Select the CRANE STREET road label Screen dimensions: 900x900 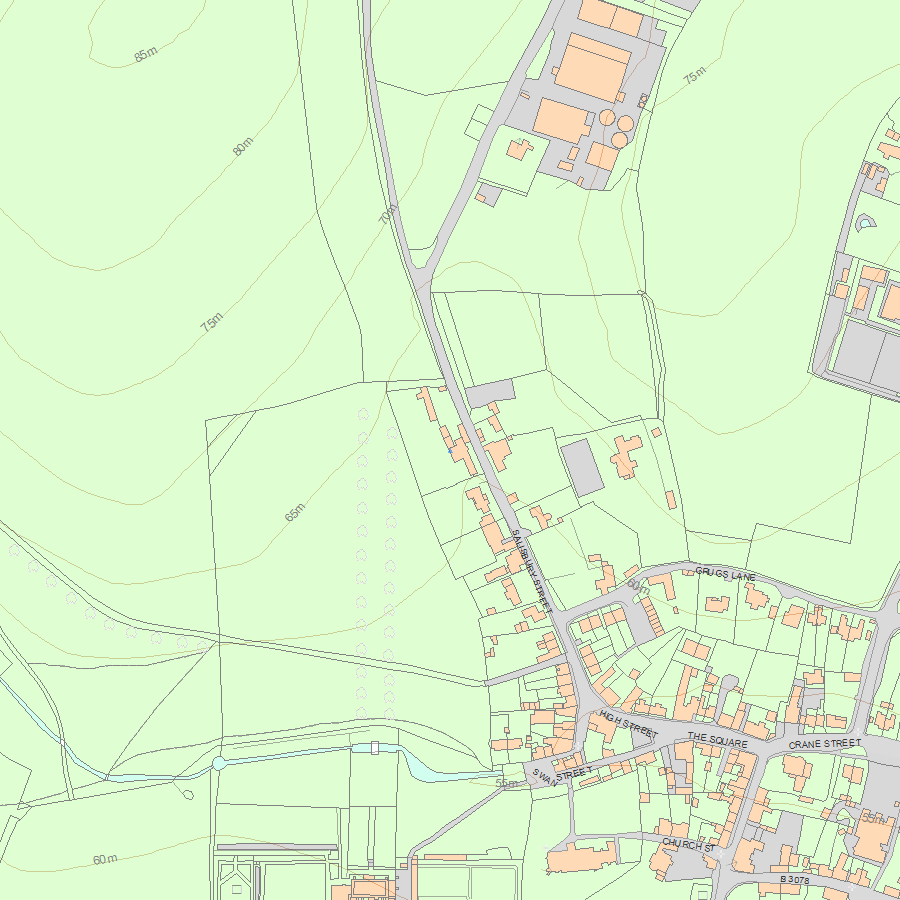pyautogui.click(x=825, y=744)
